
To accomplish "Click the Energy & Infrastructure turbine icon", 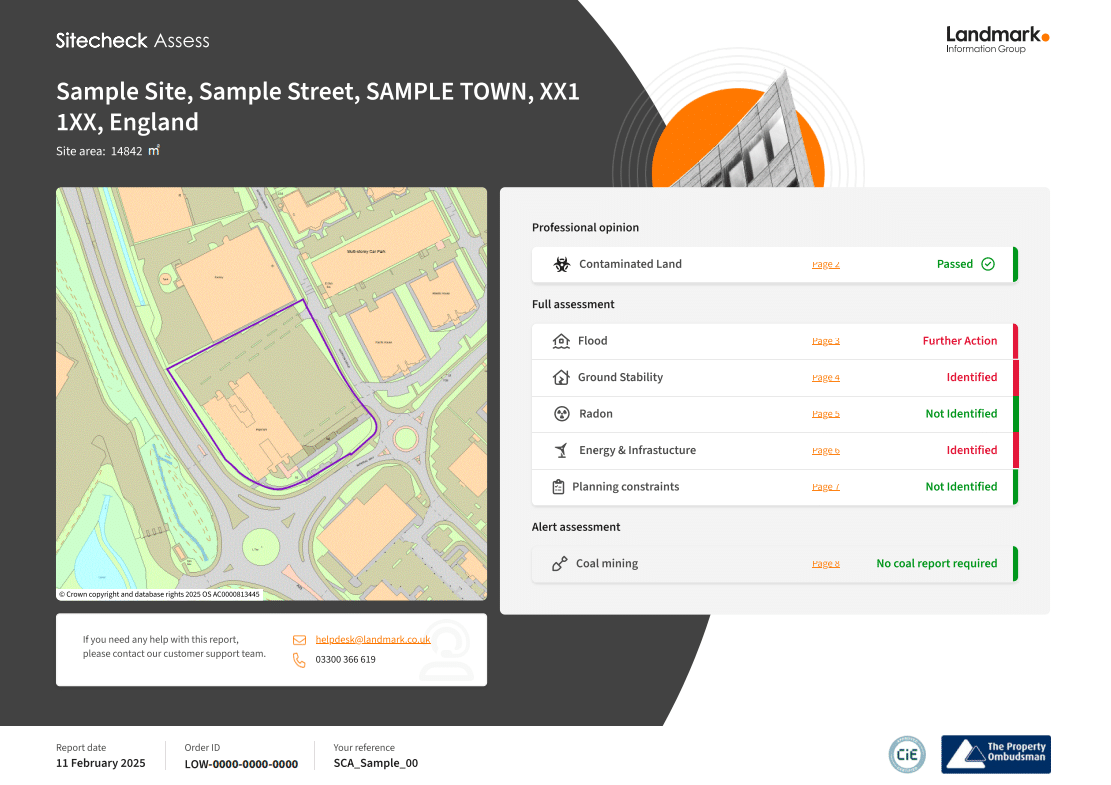I will [561, 450].
